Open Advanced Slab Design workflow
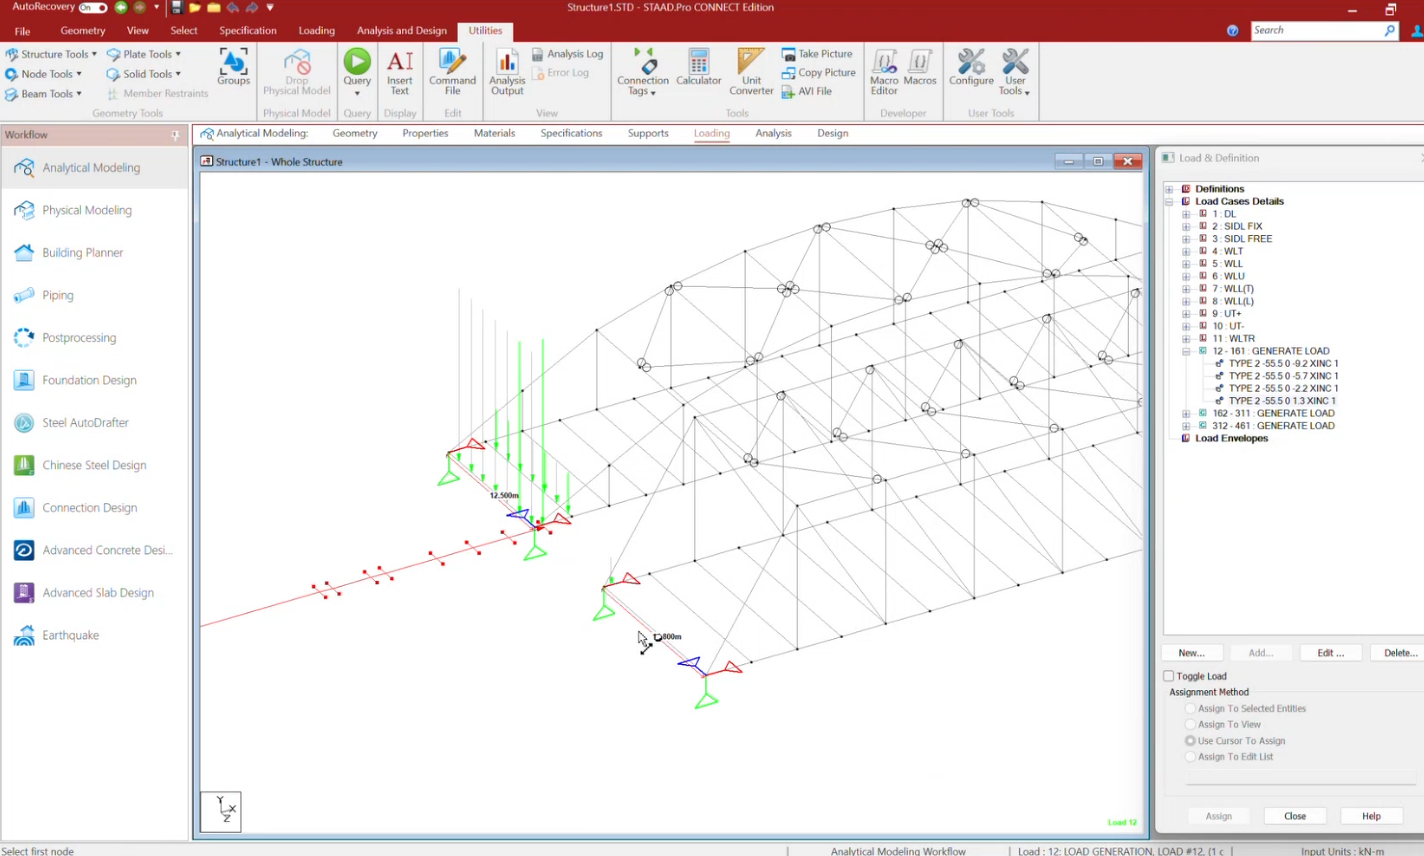The width and height of the screenshot is (1424, 856). tap(94, 593)
